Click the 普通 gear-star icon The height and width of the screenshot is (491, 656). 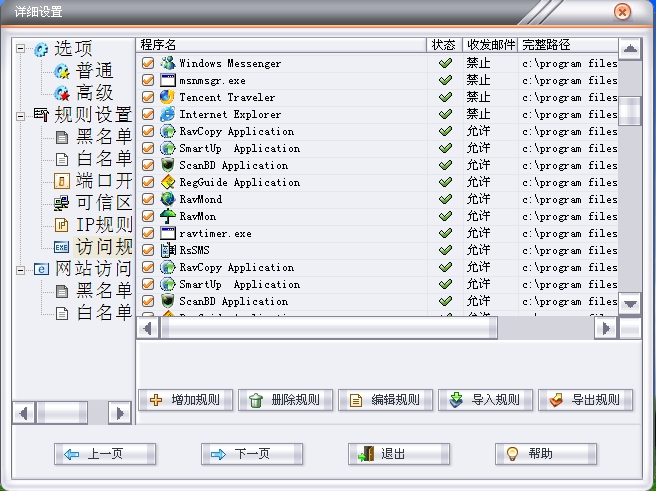pos(62,71)
